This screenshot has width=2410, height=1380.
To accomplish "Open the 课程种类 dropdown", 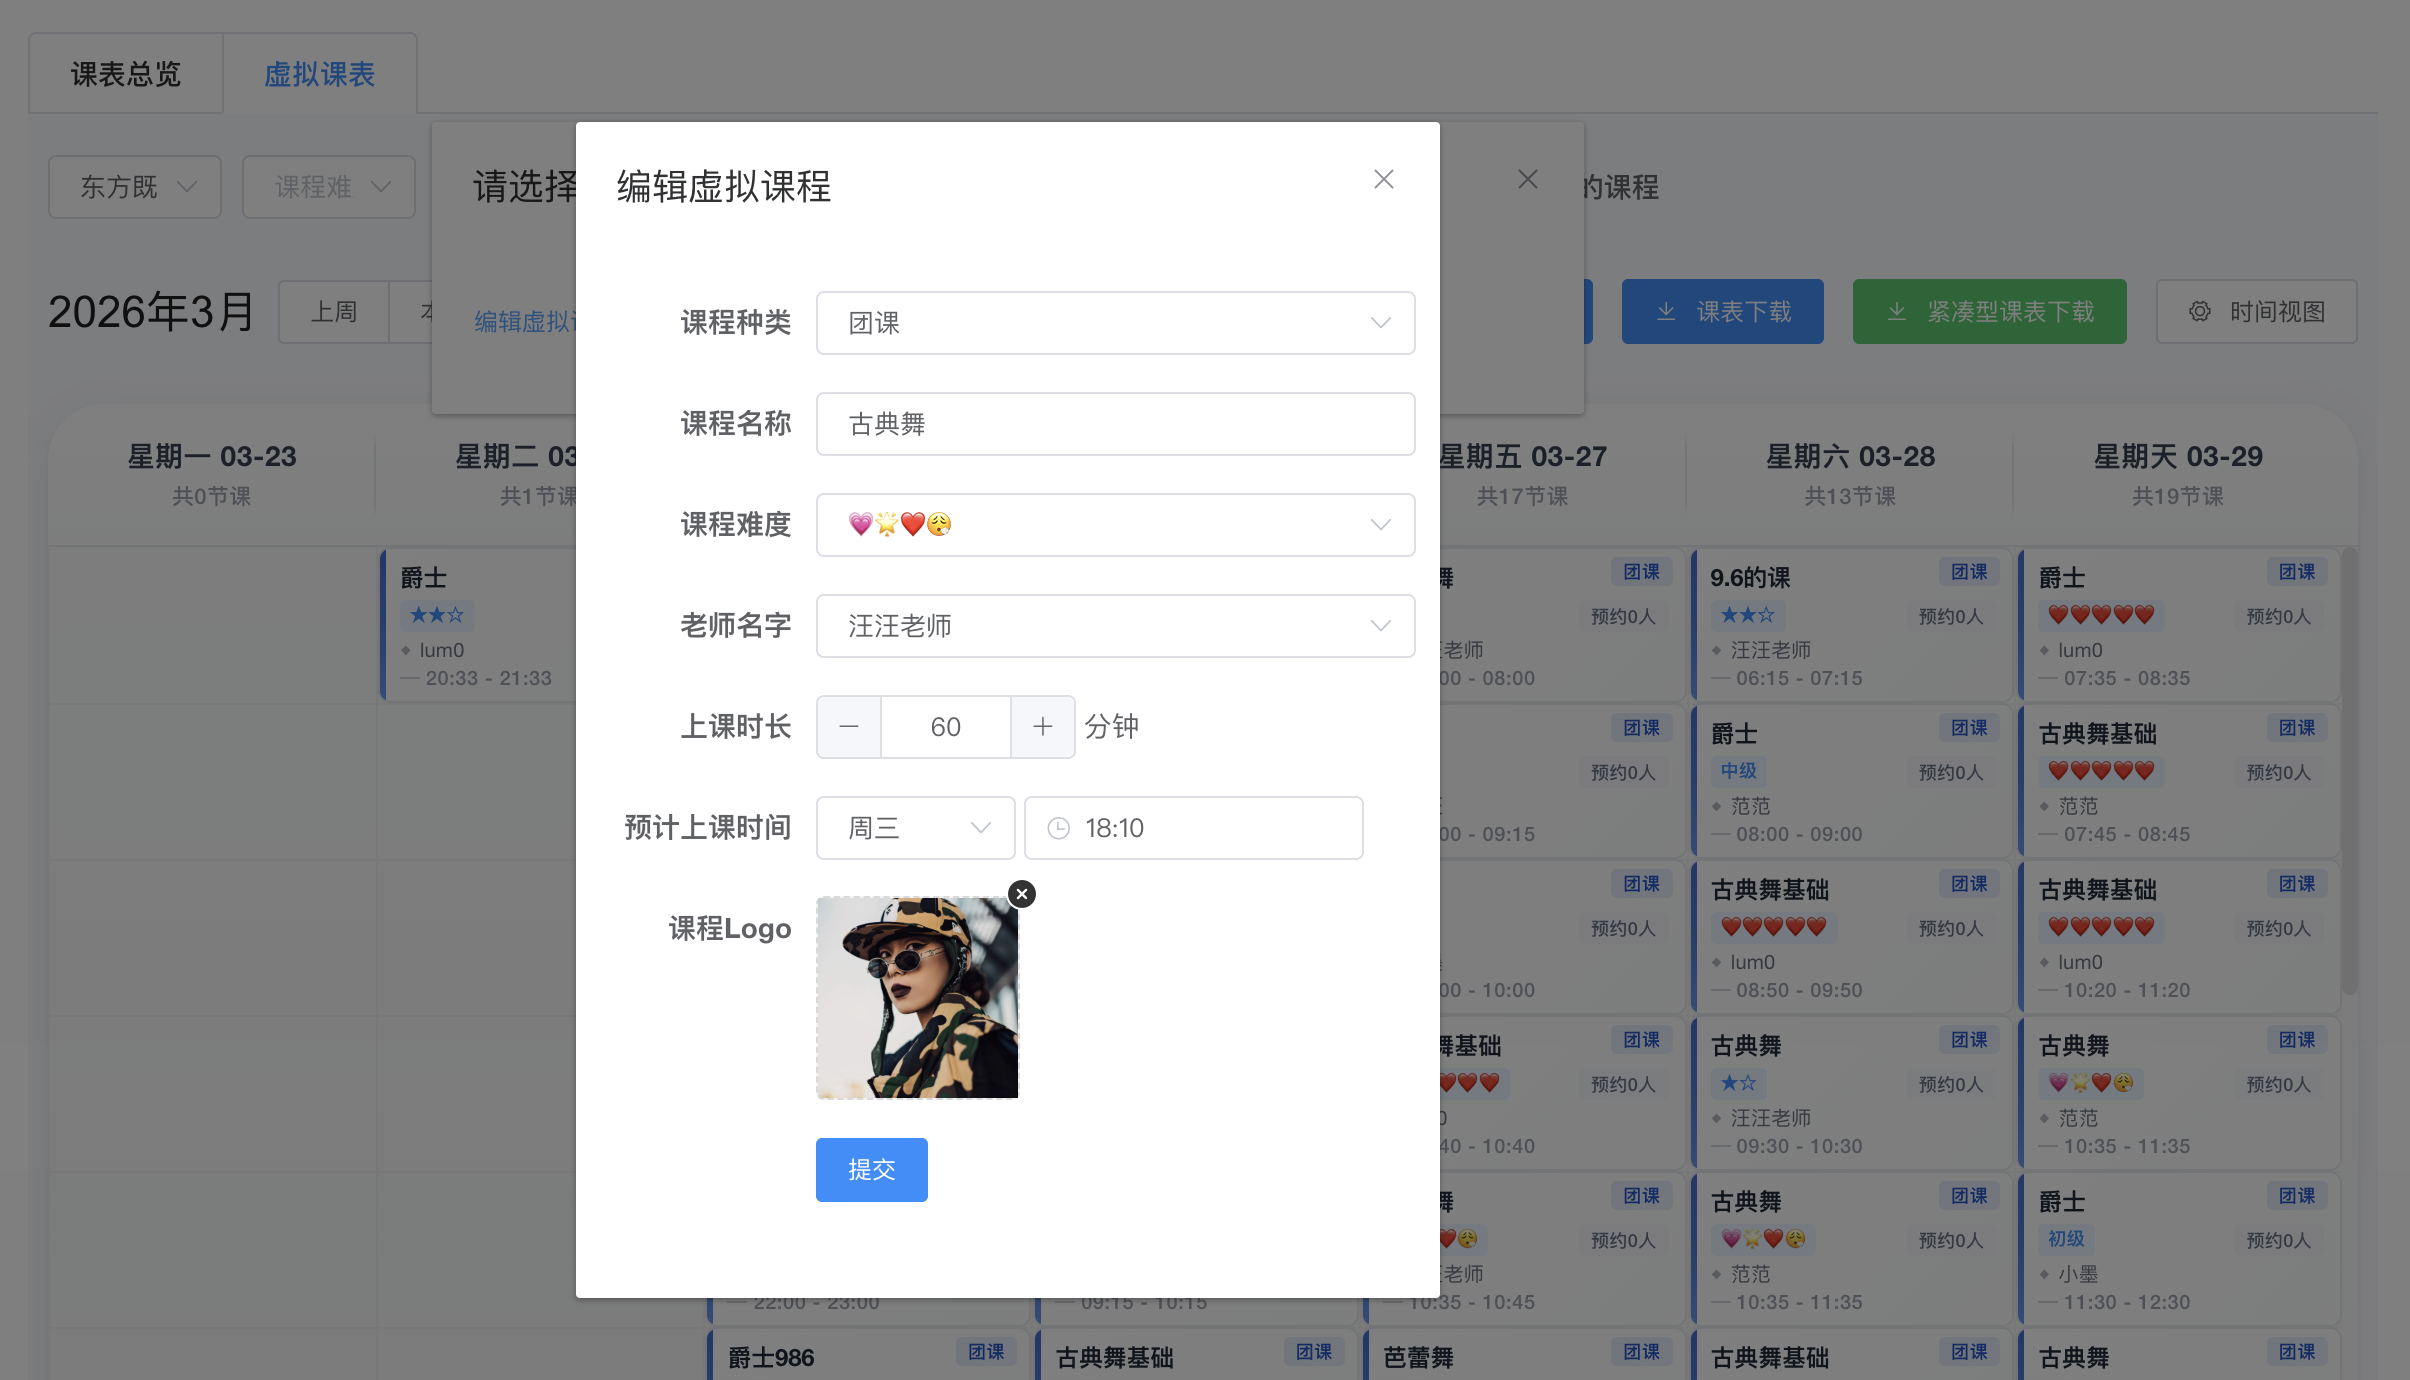I will click(x=1115, y=323).
